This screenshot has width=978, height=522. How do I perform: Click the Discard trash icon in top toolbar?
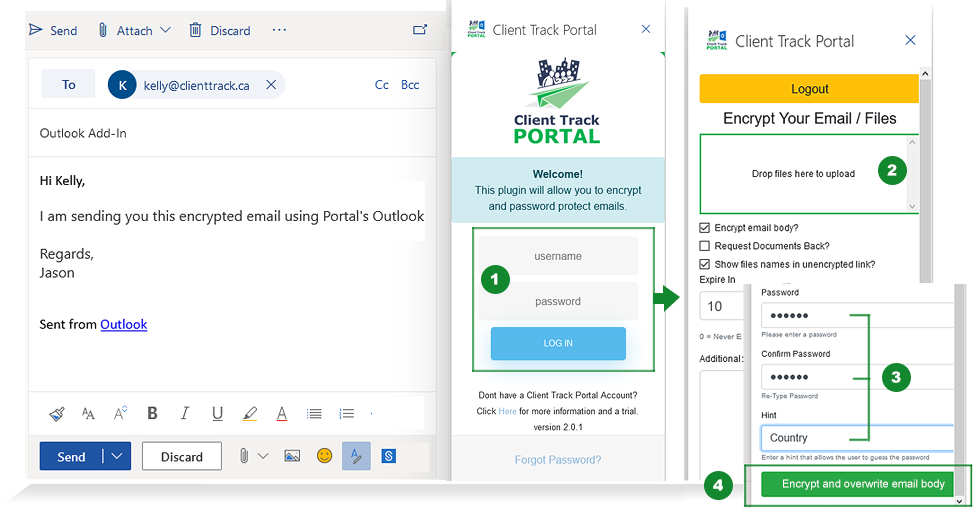pyautogui.click(x=195, y=30)
